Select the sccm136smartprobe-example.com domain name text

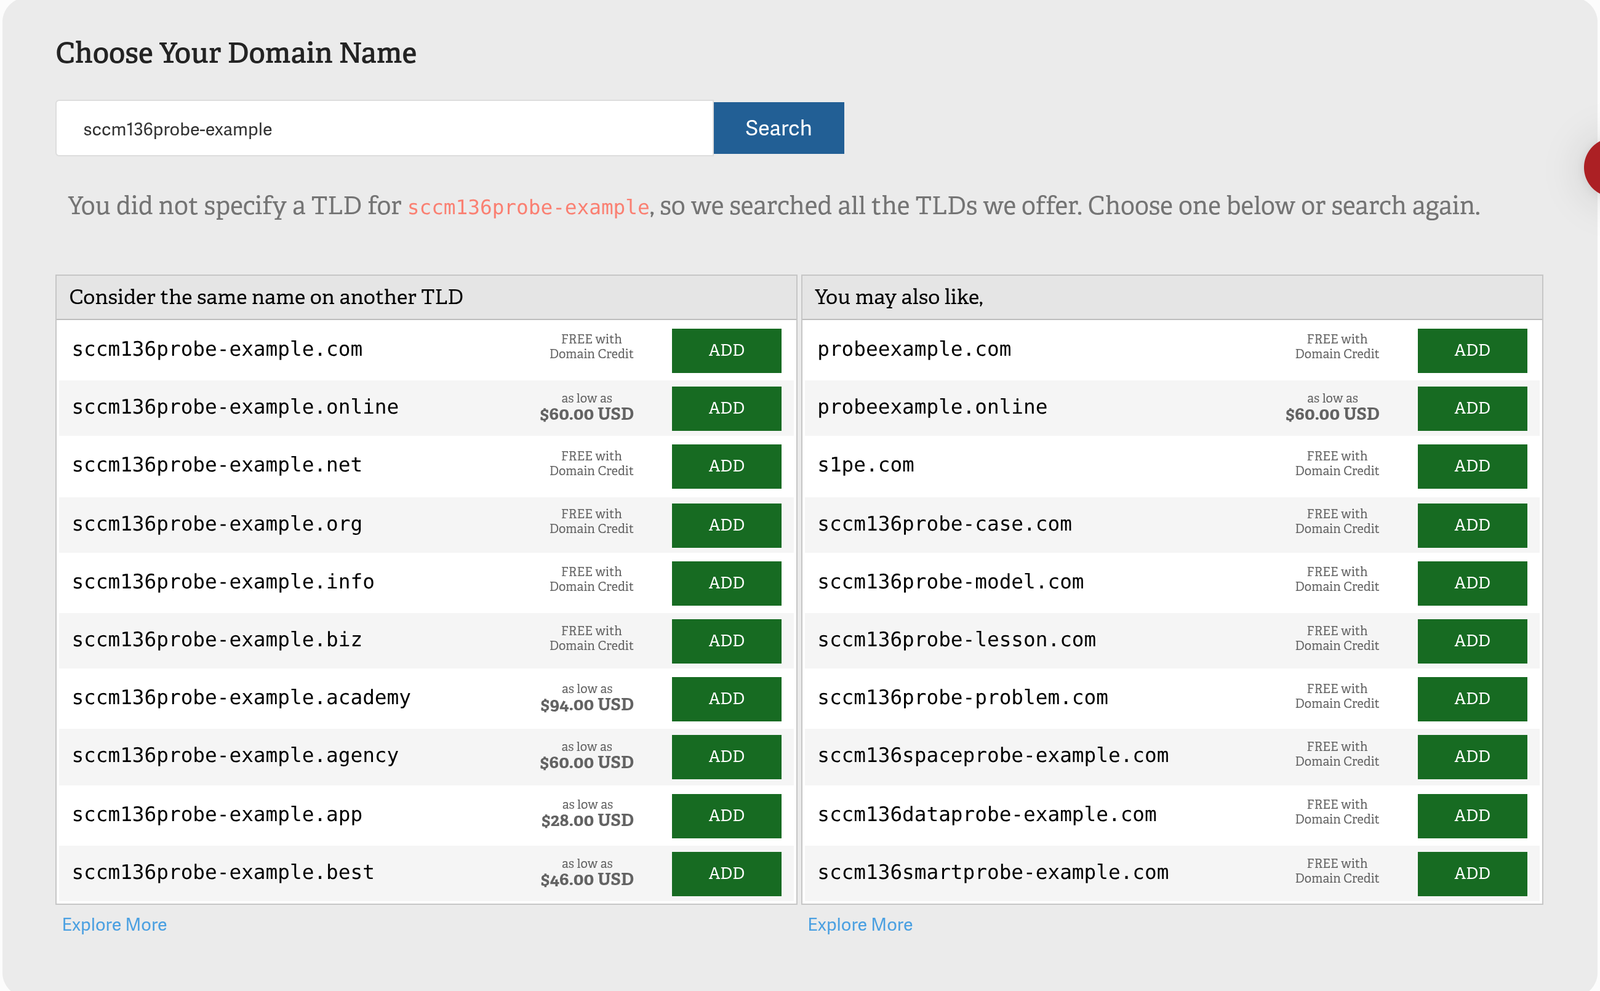[993, 874]
